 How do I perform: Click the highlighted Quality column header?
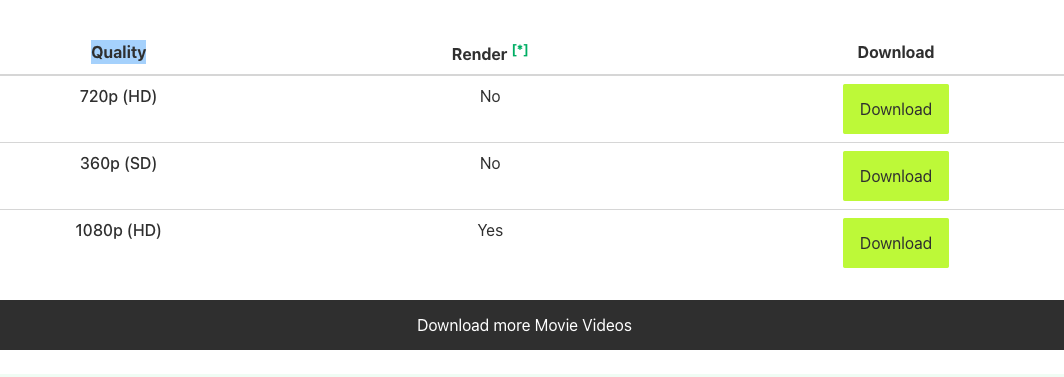[x=119, y=52]
